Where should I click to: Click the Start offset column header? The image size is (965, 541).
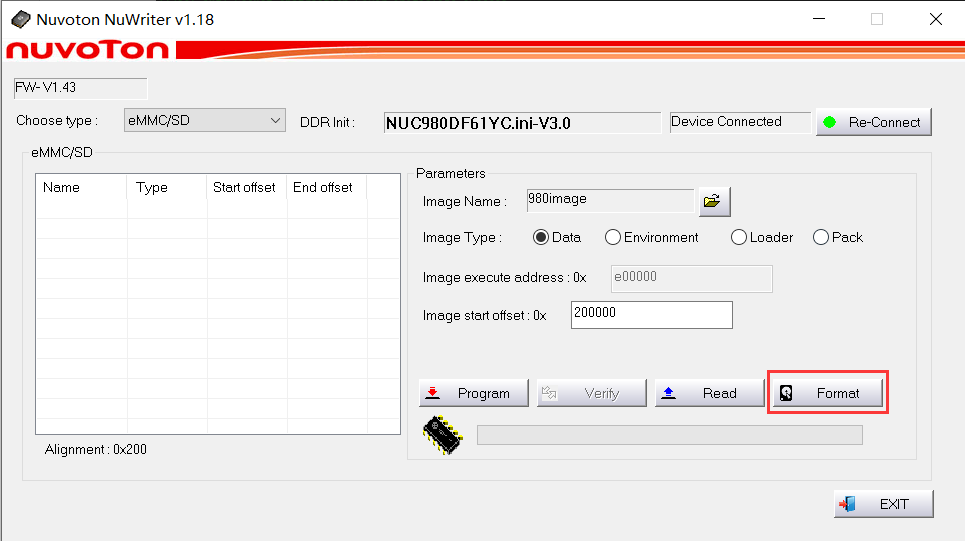247,187
